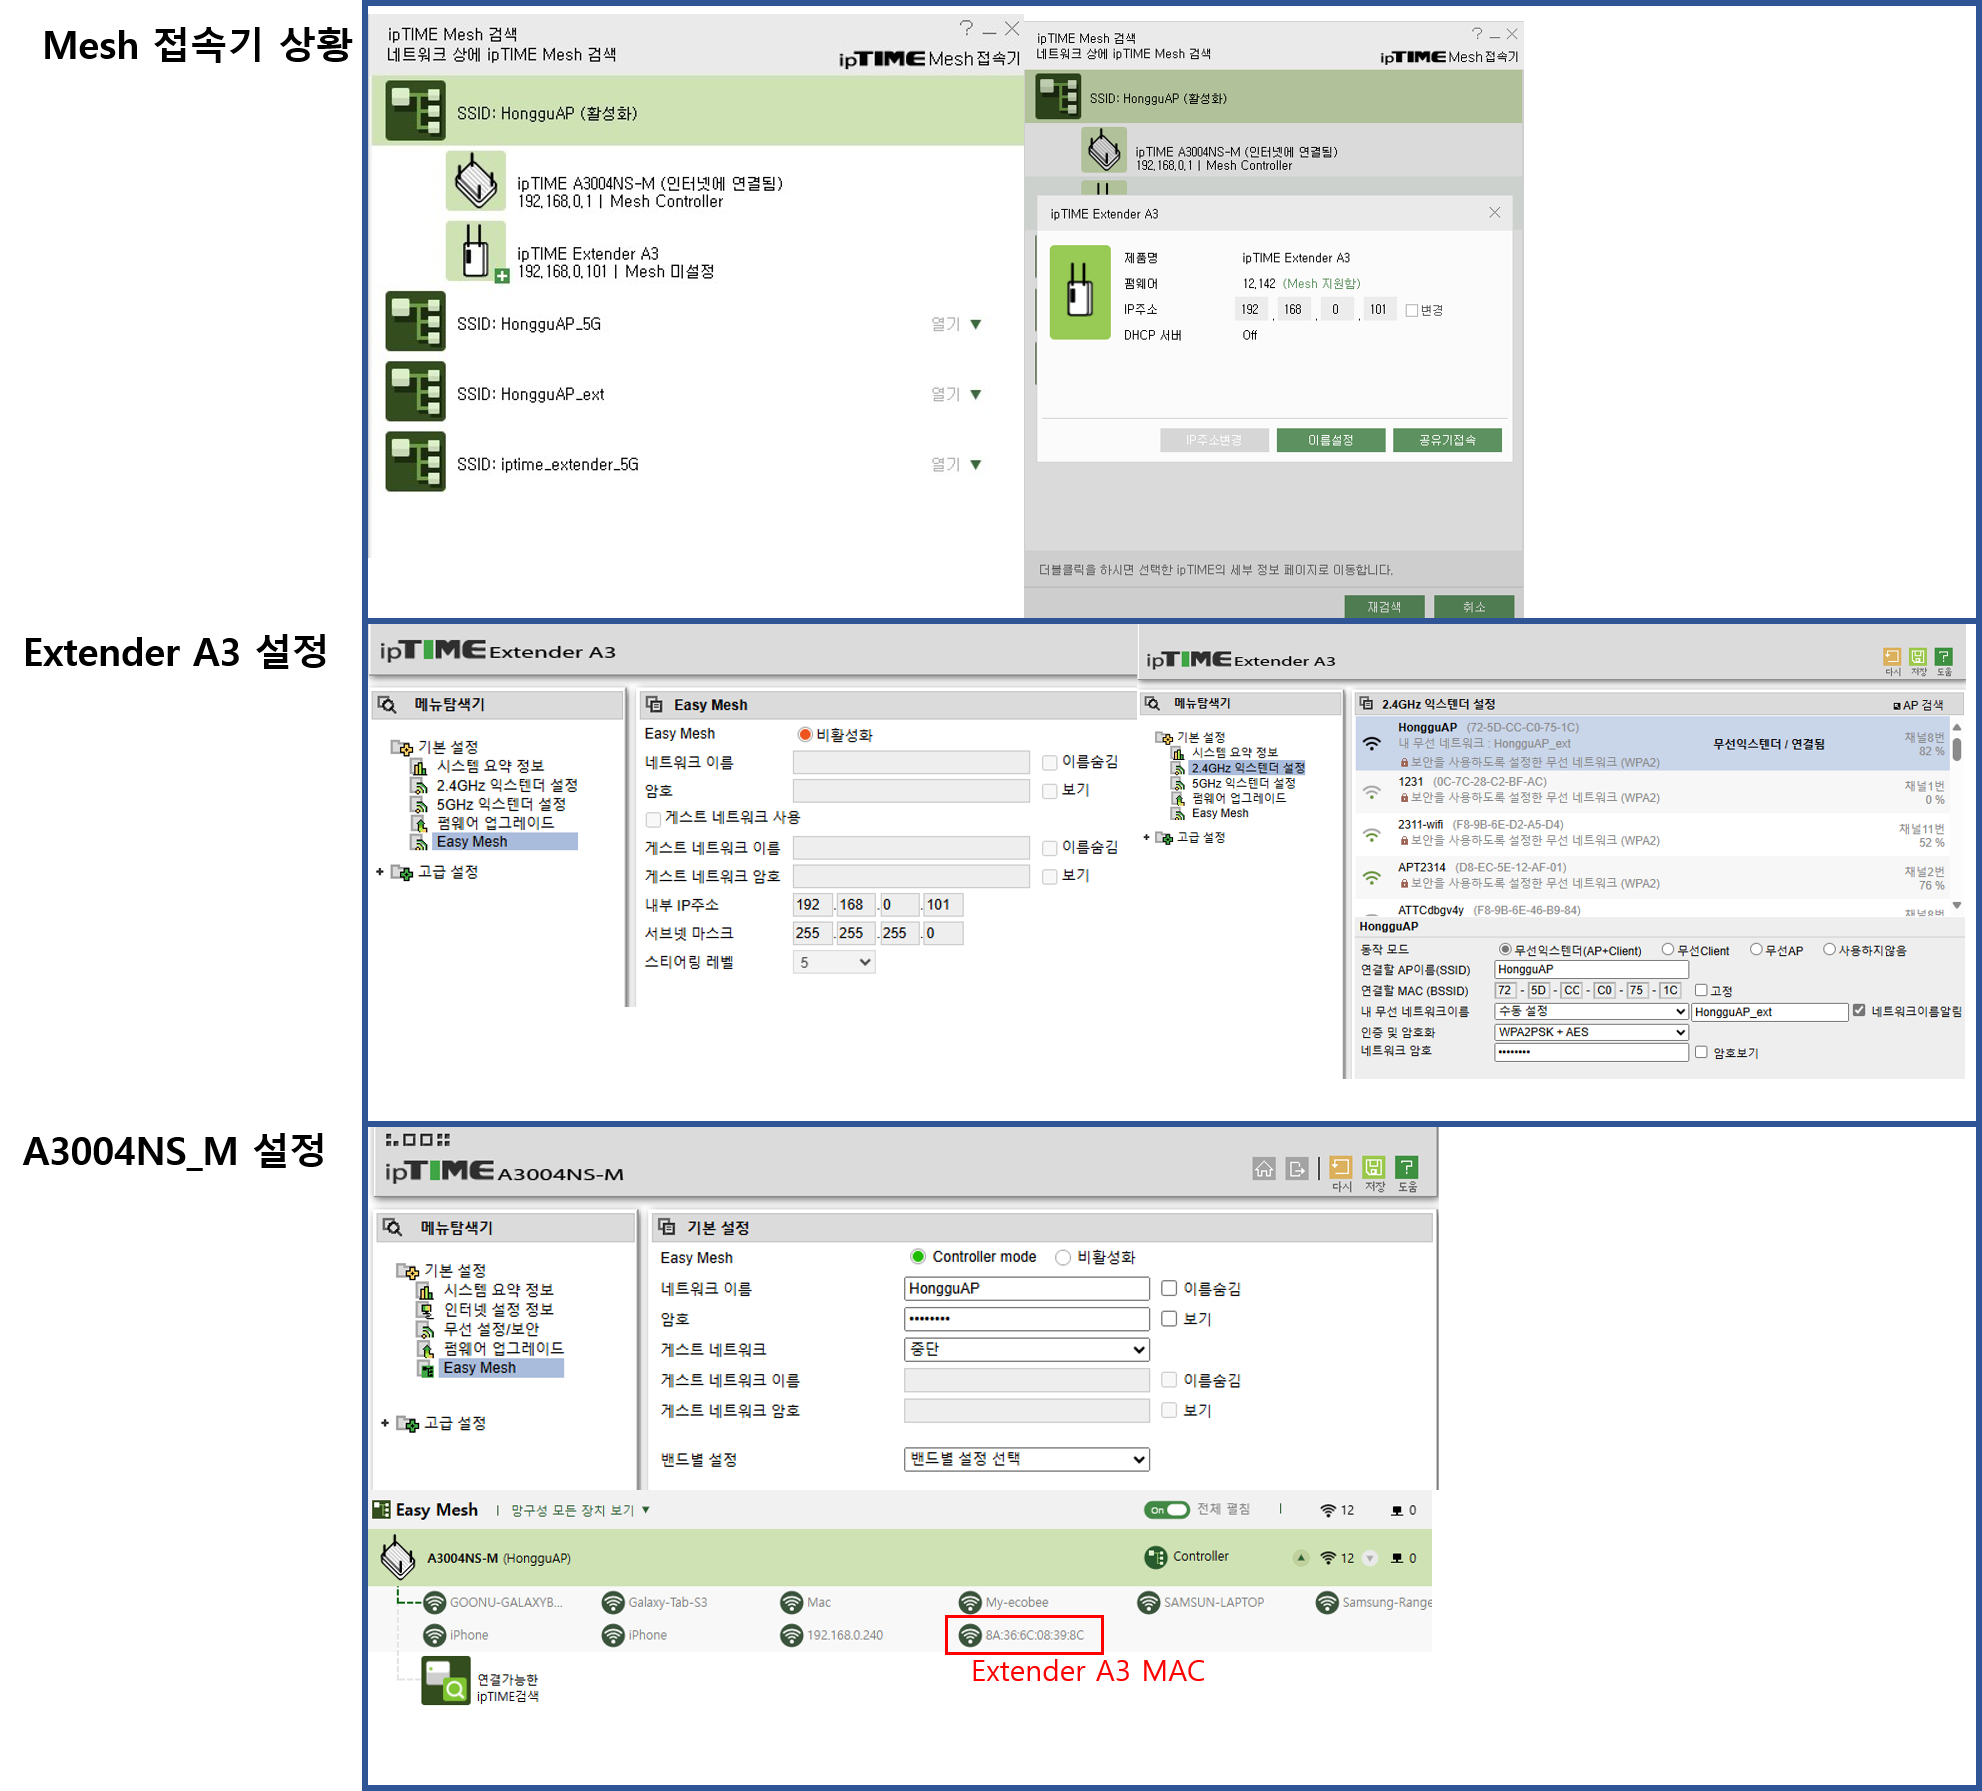Screen dimensions: 1982x1791
Task: Open the WPA2PSK + AES dropdown
Action: pyautogui.click(x=1592, y=1032)
